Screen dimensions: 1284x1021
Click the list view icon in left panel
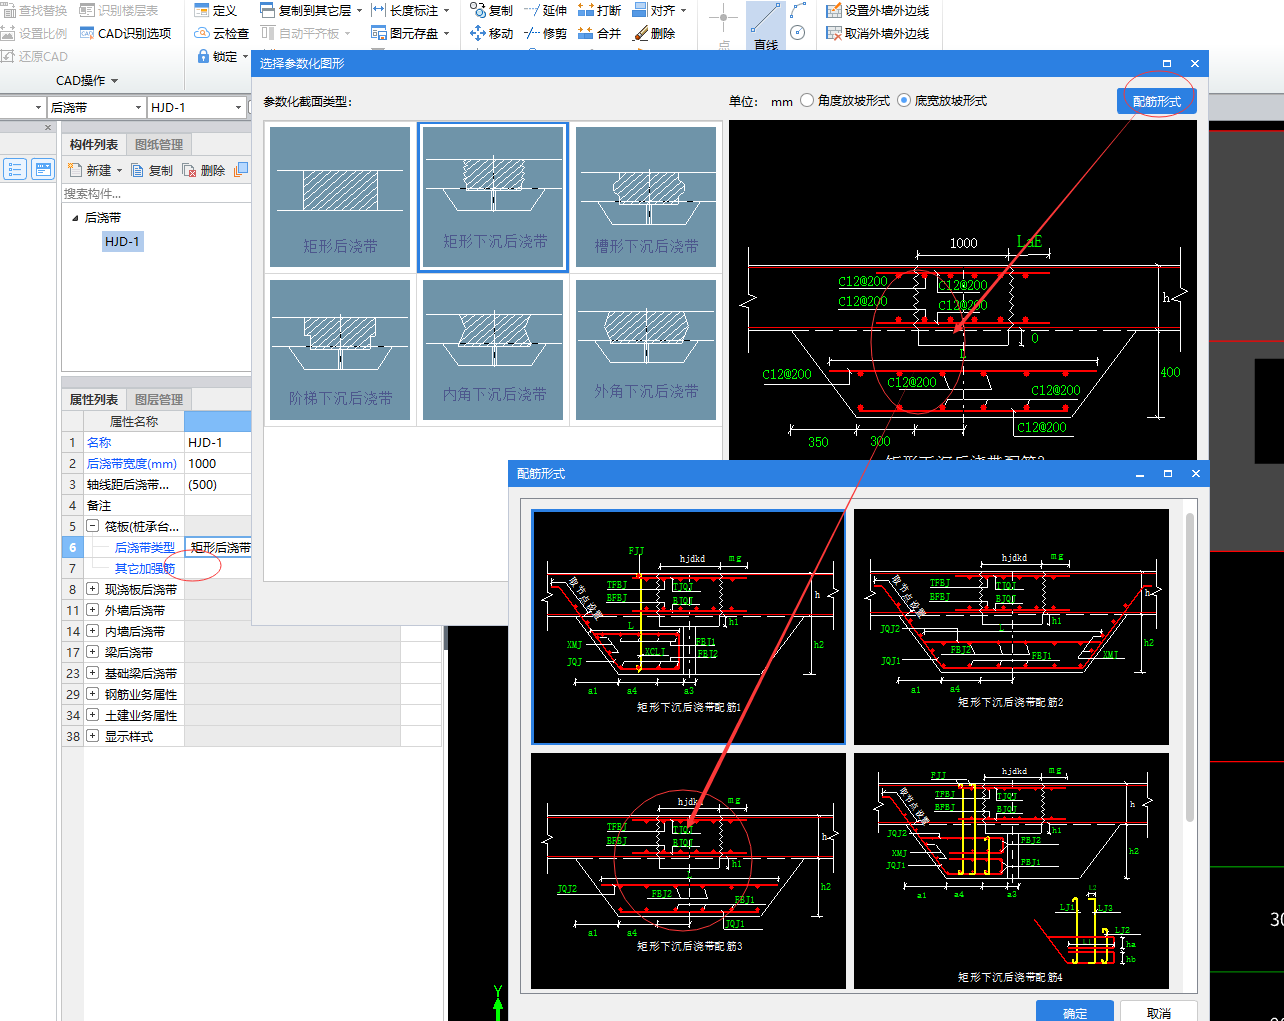15,169
